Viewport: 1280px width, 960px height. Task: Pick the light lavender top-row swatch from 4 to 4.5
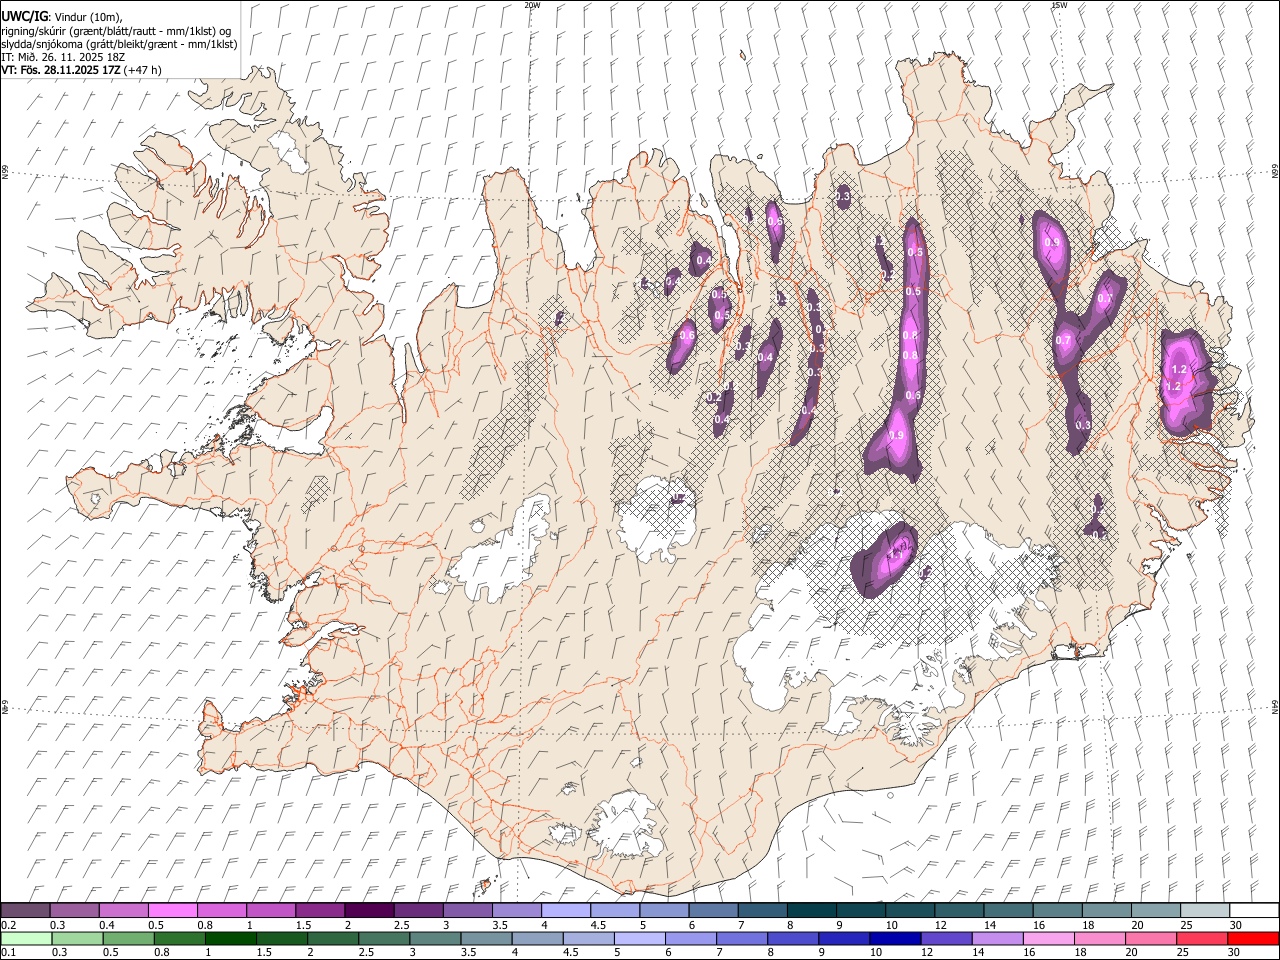564,911
